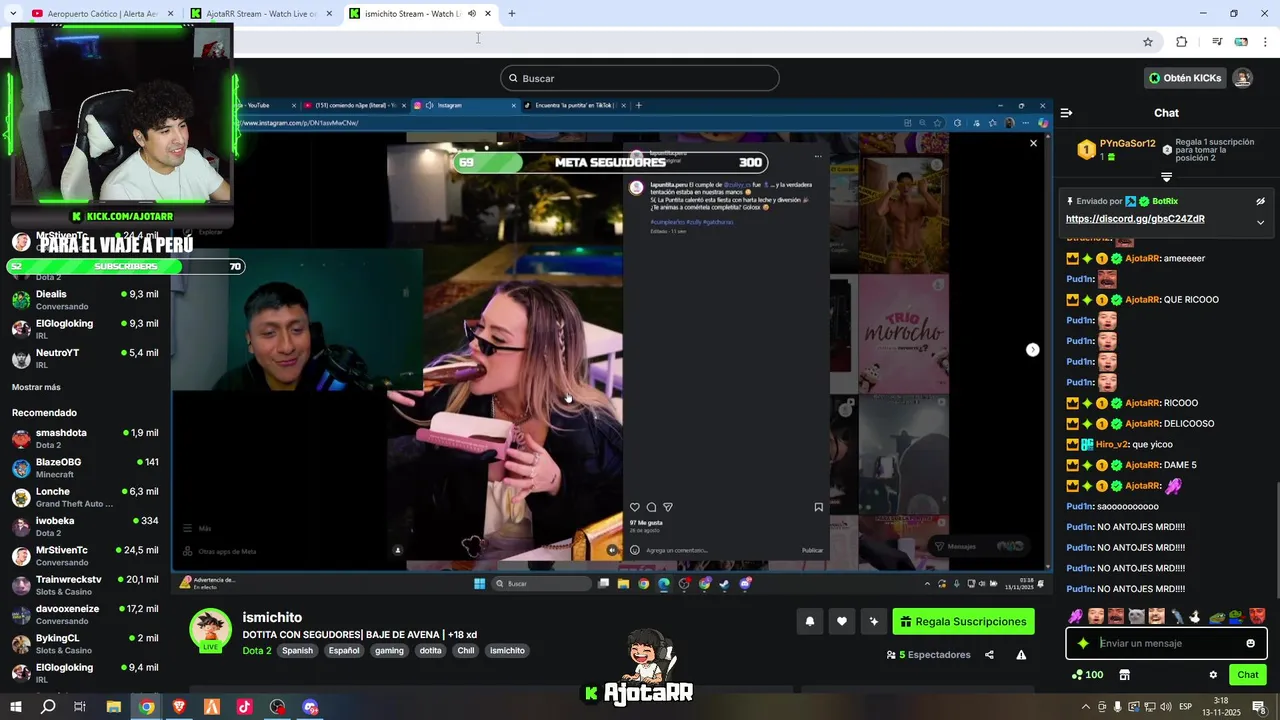Viewport: 1280px width, 720px height.
Task: Open Chrome extensions puzzle icon
Action: [1182, 42]
